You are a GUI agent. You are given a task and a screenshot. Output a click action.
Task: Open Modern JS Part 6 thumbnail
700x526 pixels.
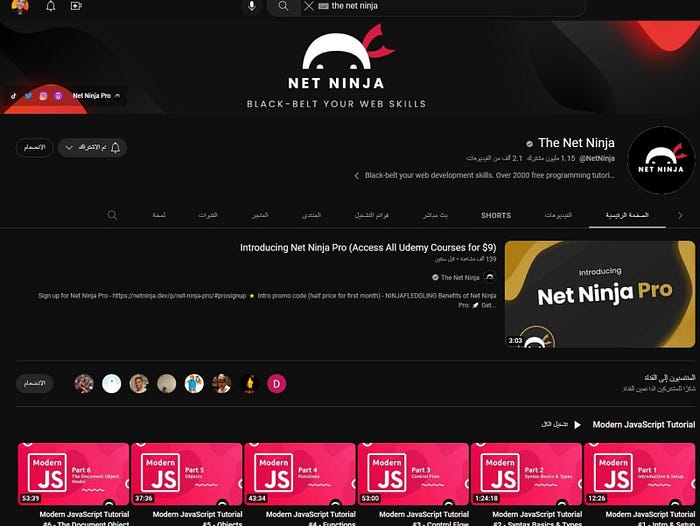coord(74,474)
